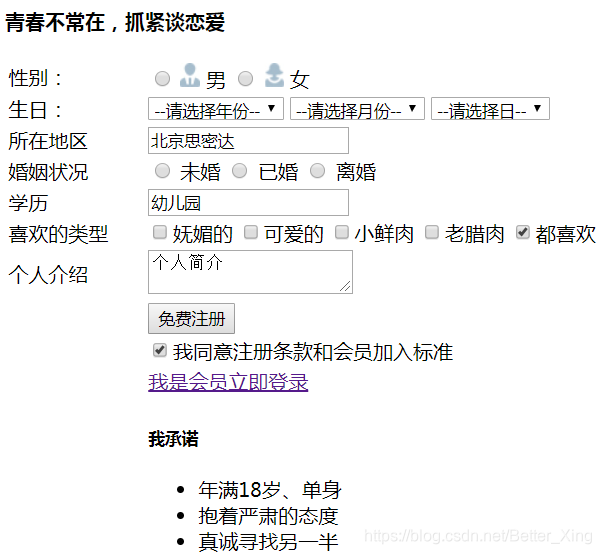Click the heading 青春不常在，抓紧谈恋爱
This screenshot has height=554, width=601.
[x=115, y=22]
